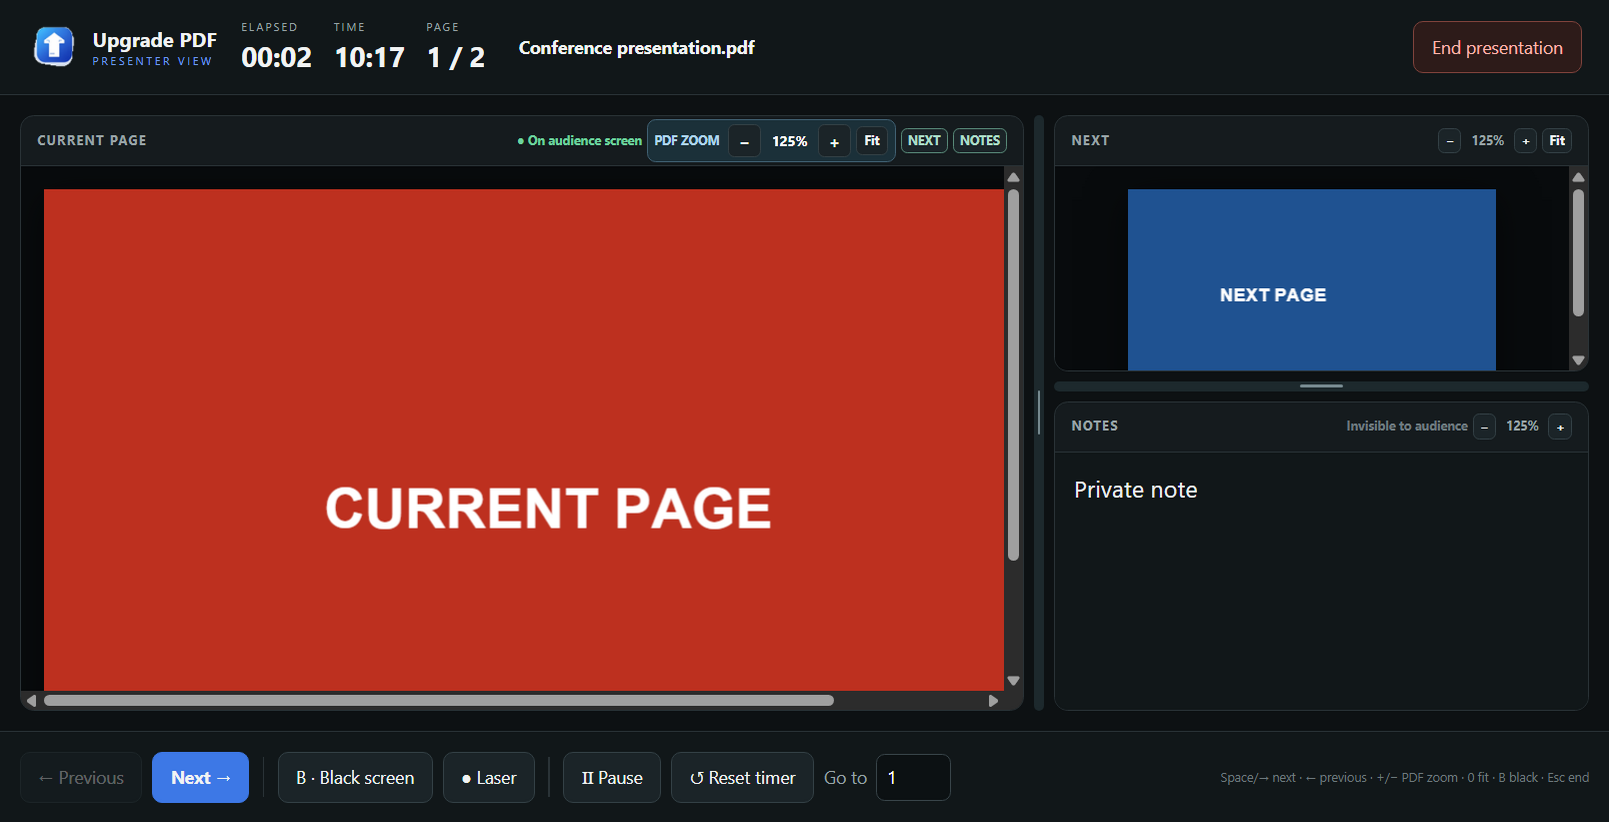This screenshot has height=822, width=1609.
Task: Click the Invisible to audience label
Action: tap(1406, 426)
